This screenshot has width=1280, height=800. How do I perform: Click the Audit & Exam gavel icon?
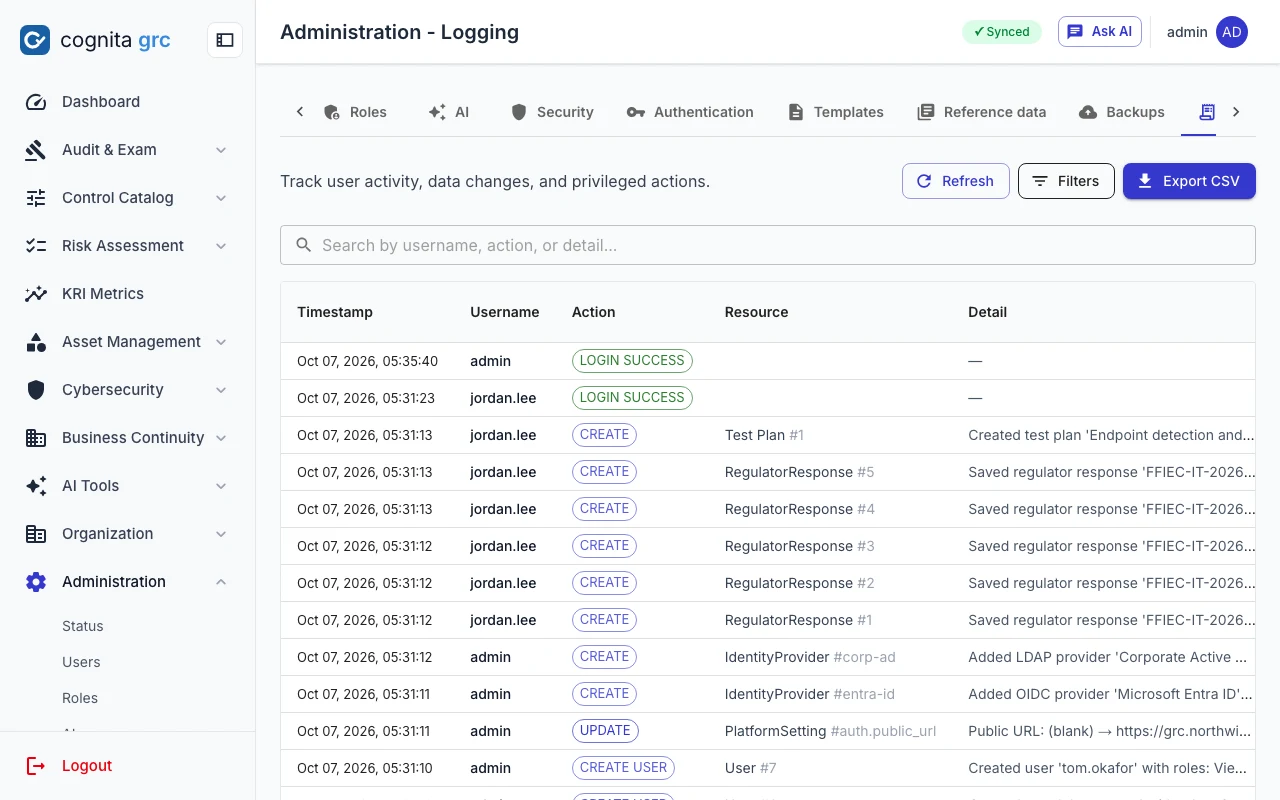click(x=36, y=150)
